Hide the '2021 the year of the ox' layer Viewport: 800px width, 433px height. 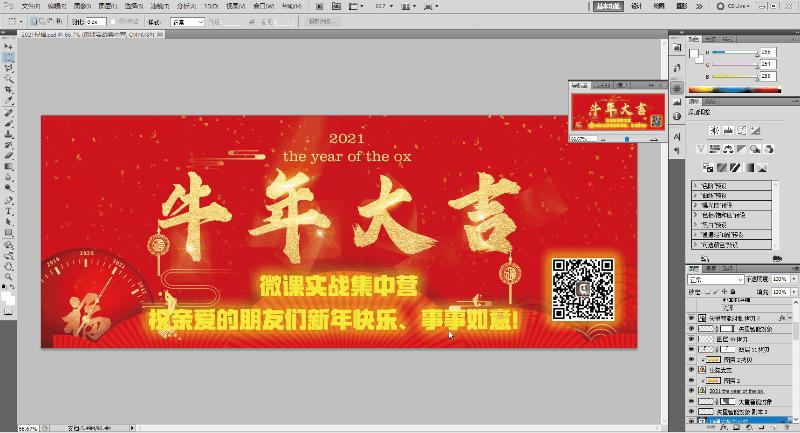tap(691, 391)
